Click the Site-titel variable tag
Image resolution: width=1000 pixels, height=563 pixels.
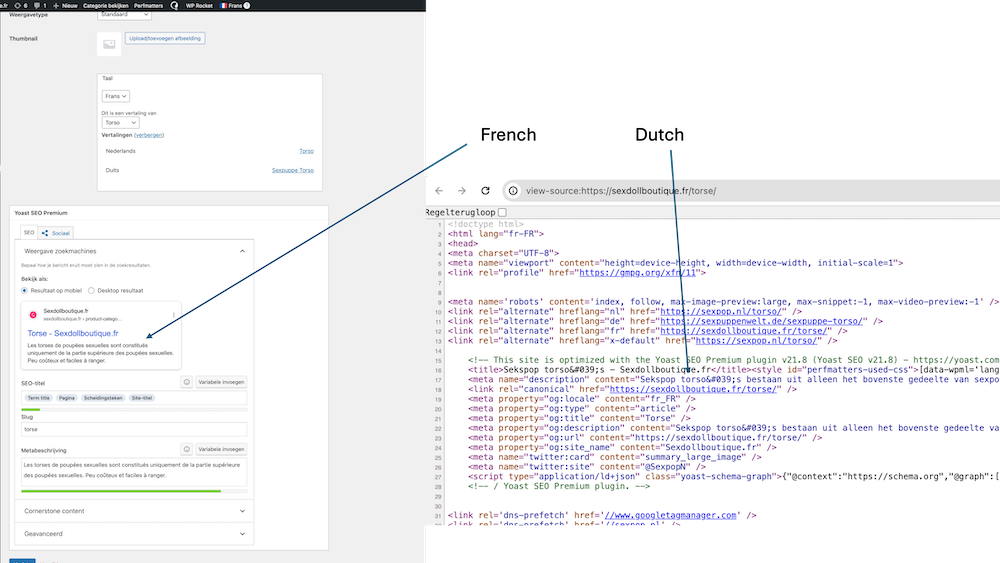pos(142,398)
